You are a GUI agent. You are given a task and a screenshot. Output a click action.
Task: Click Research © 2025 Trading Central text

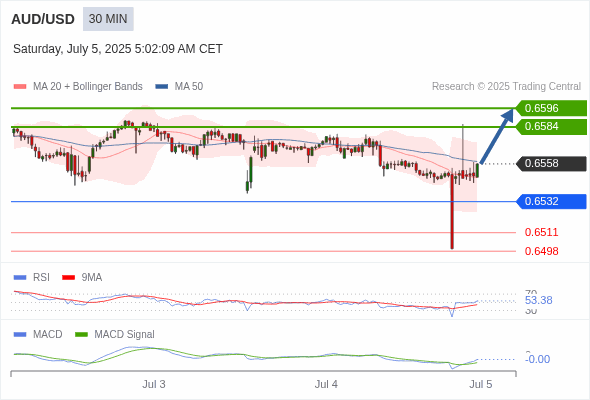[x=506, y=87]
